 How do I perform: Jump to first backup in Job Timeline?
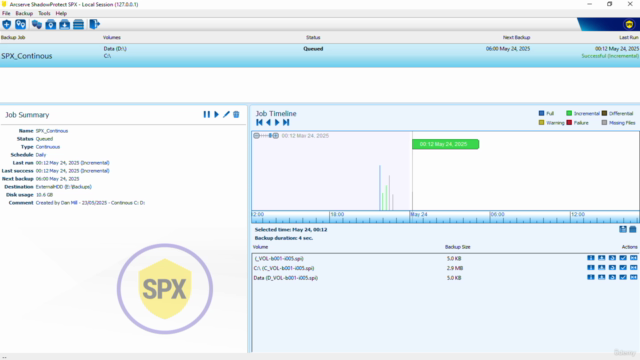coord(259,122)
